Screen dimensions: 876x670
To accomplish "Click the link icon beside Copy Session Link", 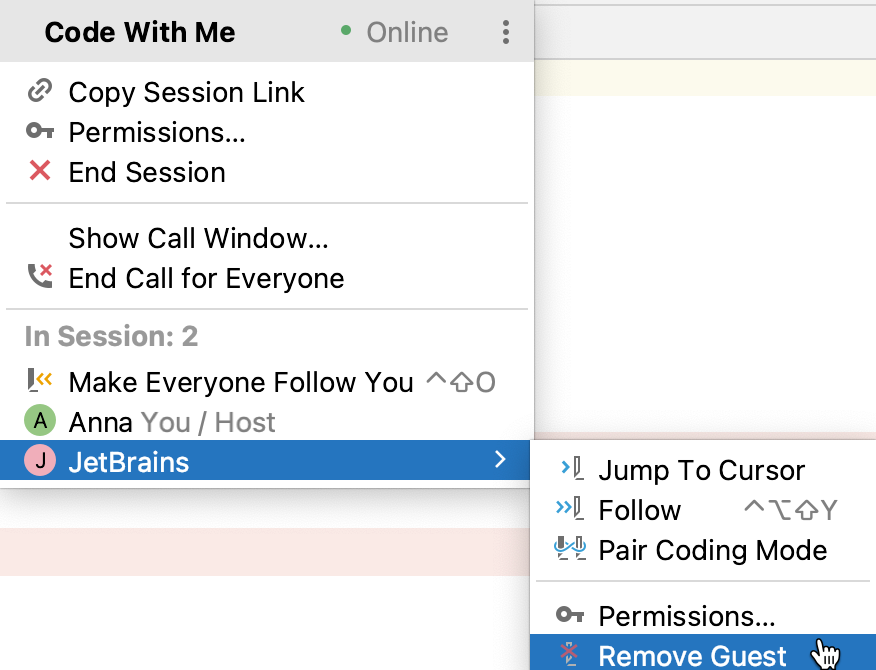I will point(40,92).
